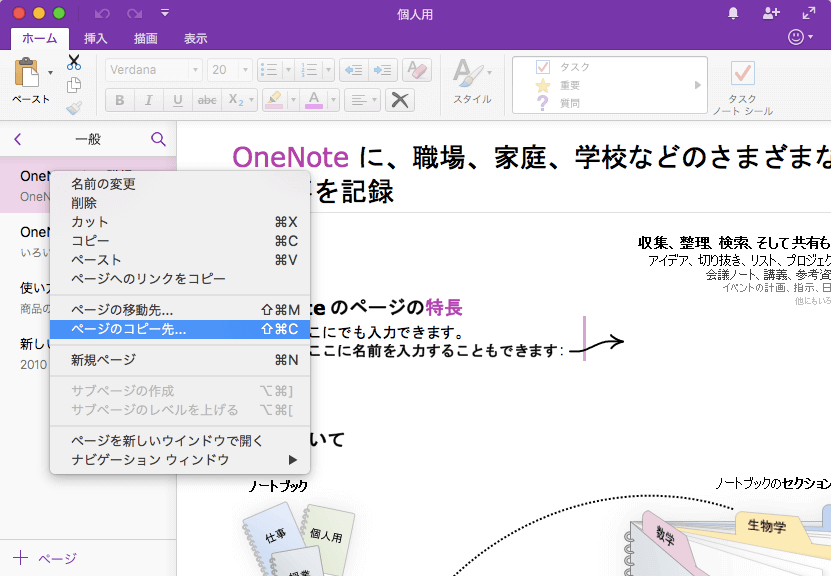
Task: Decrease indent of text
Action: click(353, 69)
